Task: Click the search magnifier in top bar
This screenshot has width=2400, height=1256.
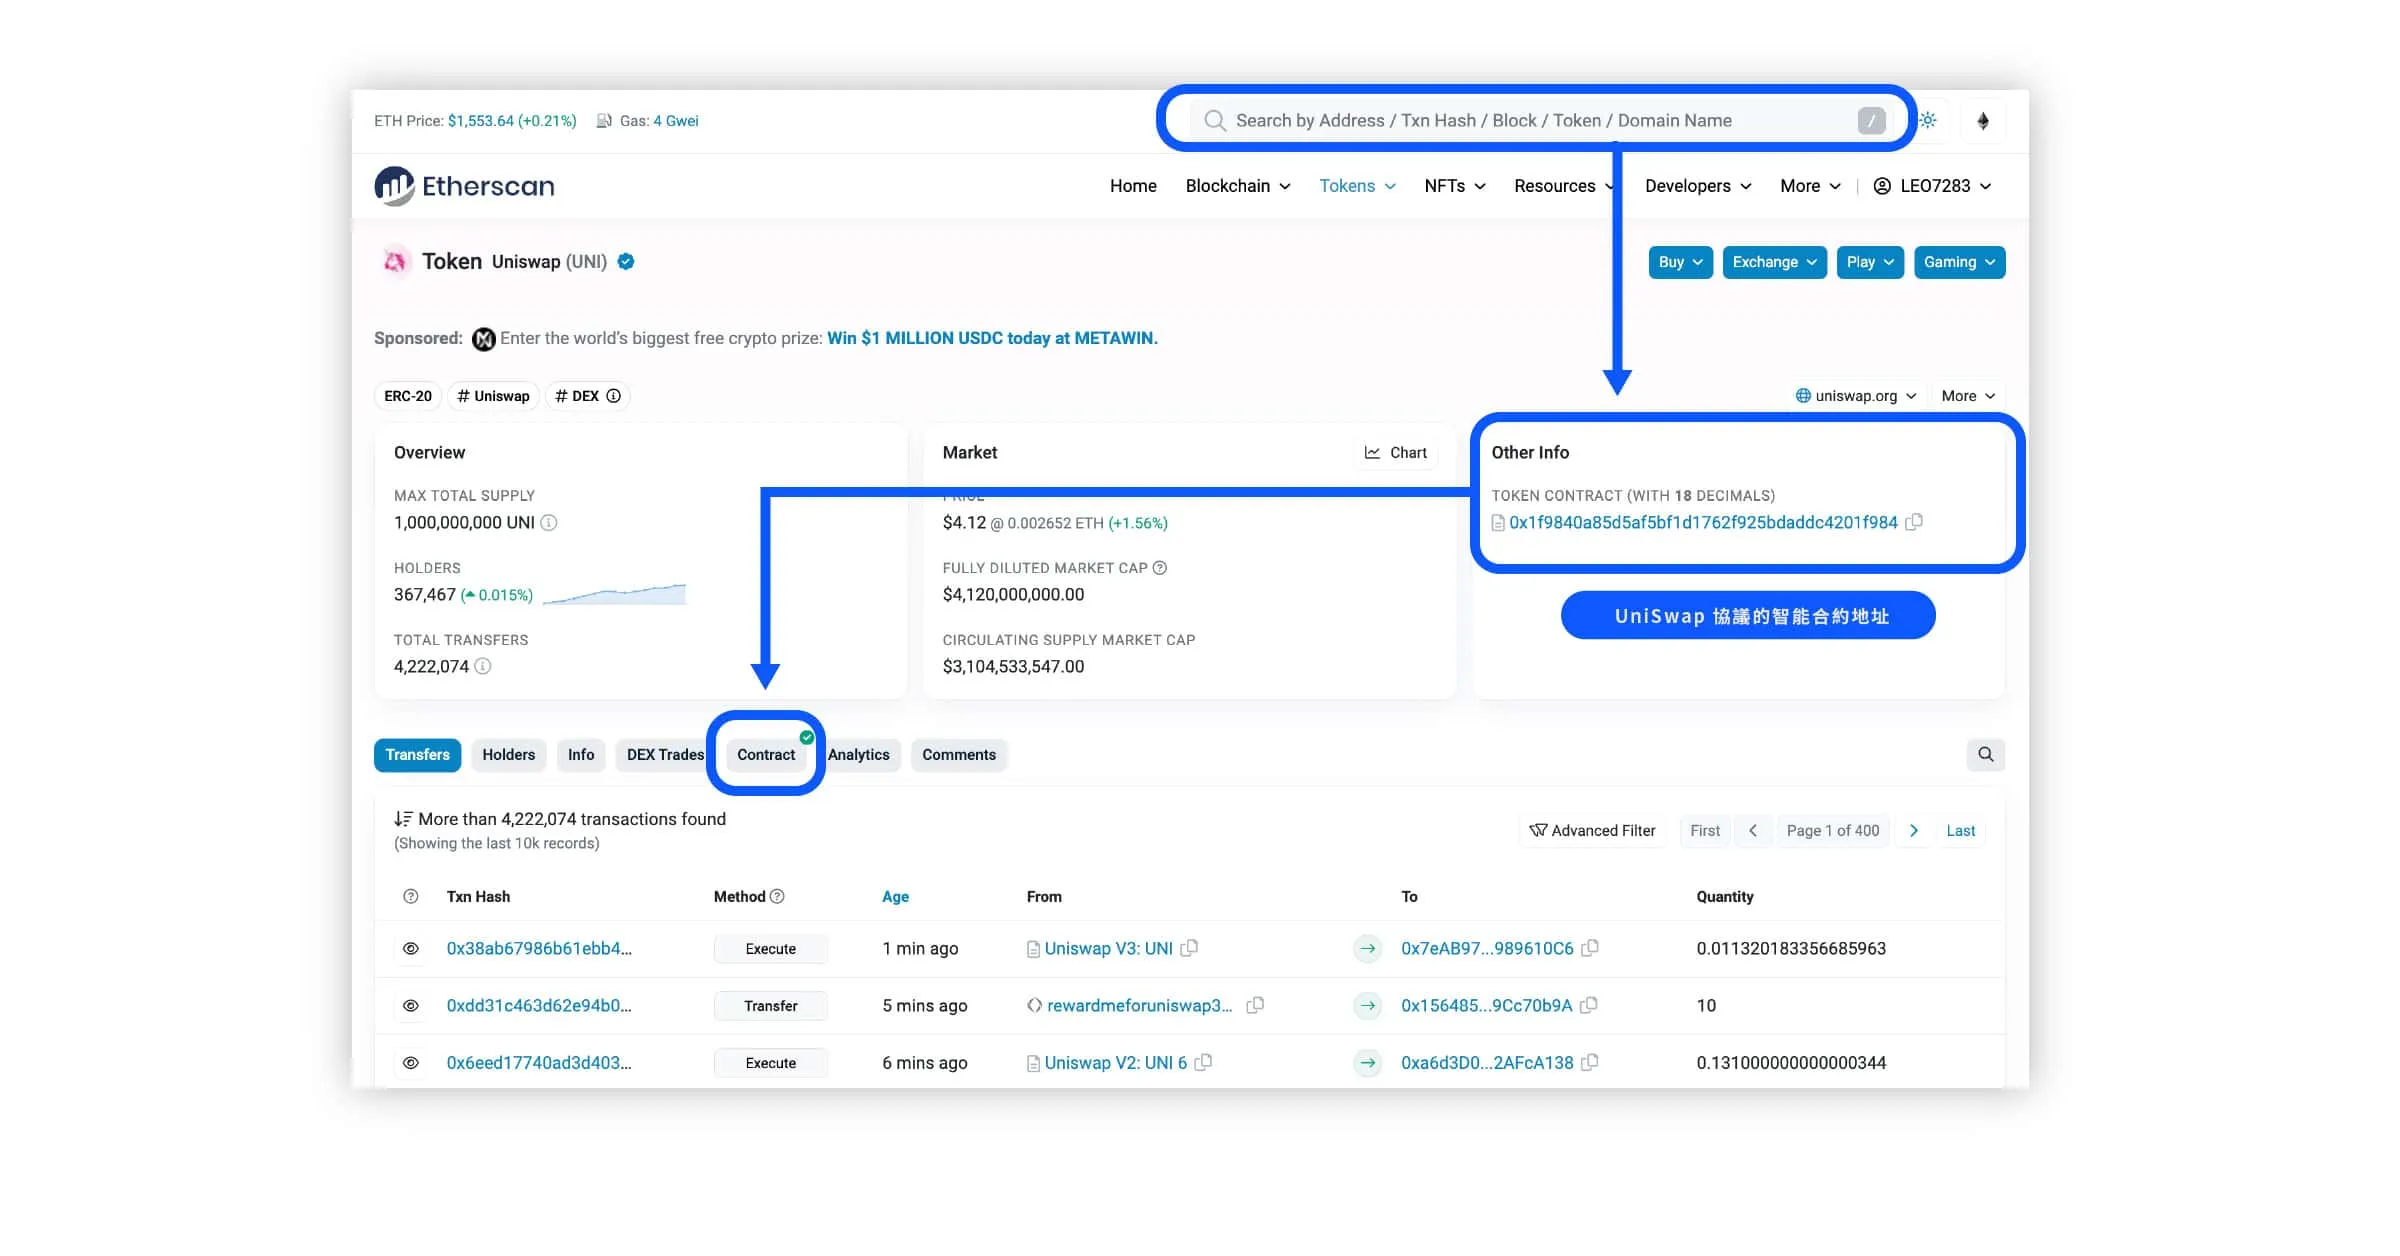Action: coord(1215,120)
